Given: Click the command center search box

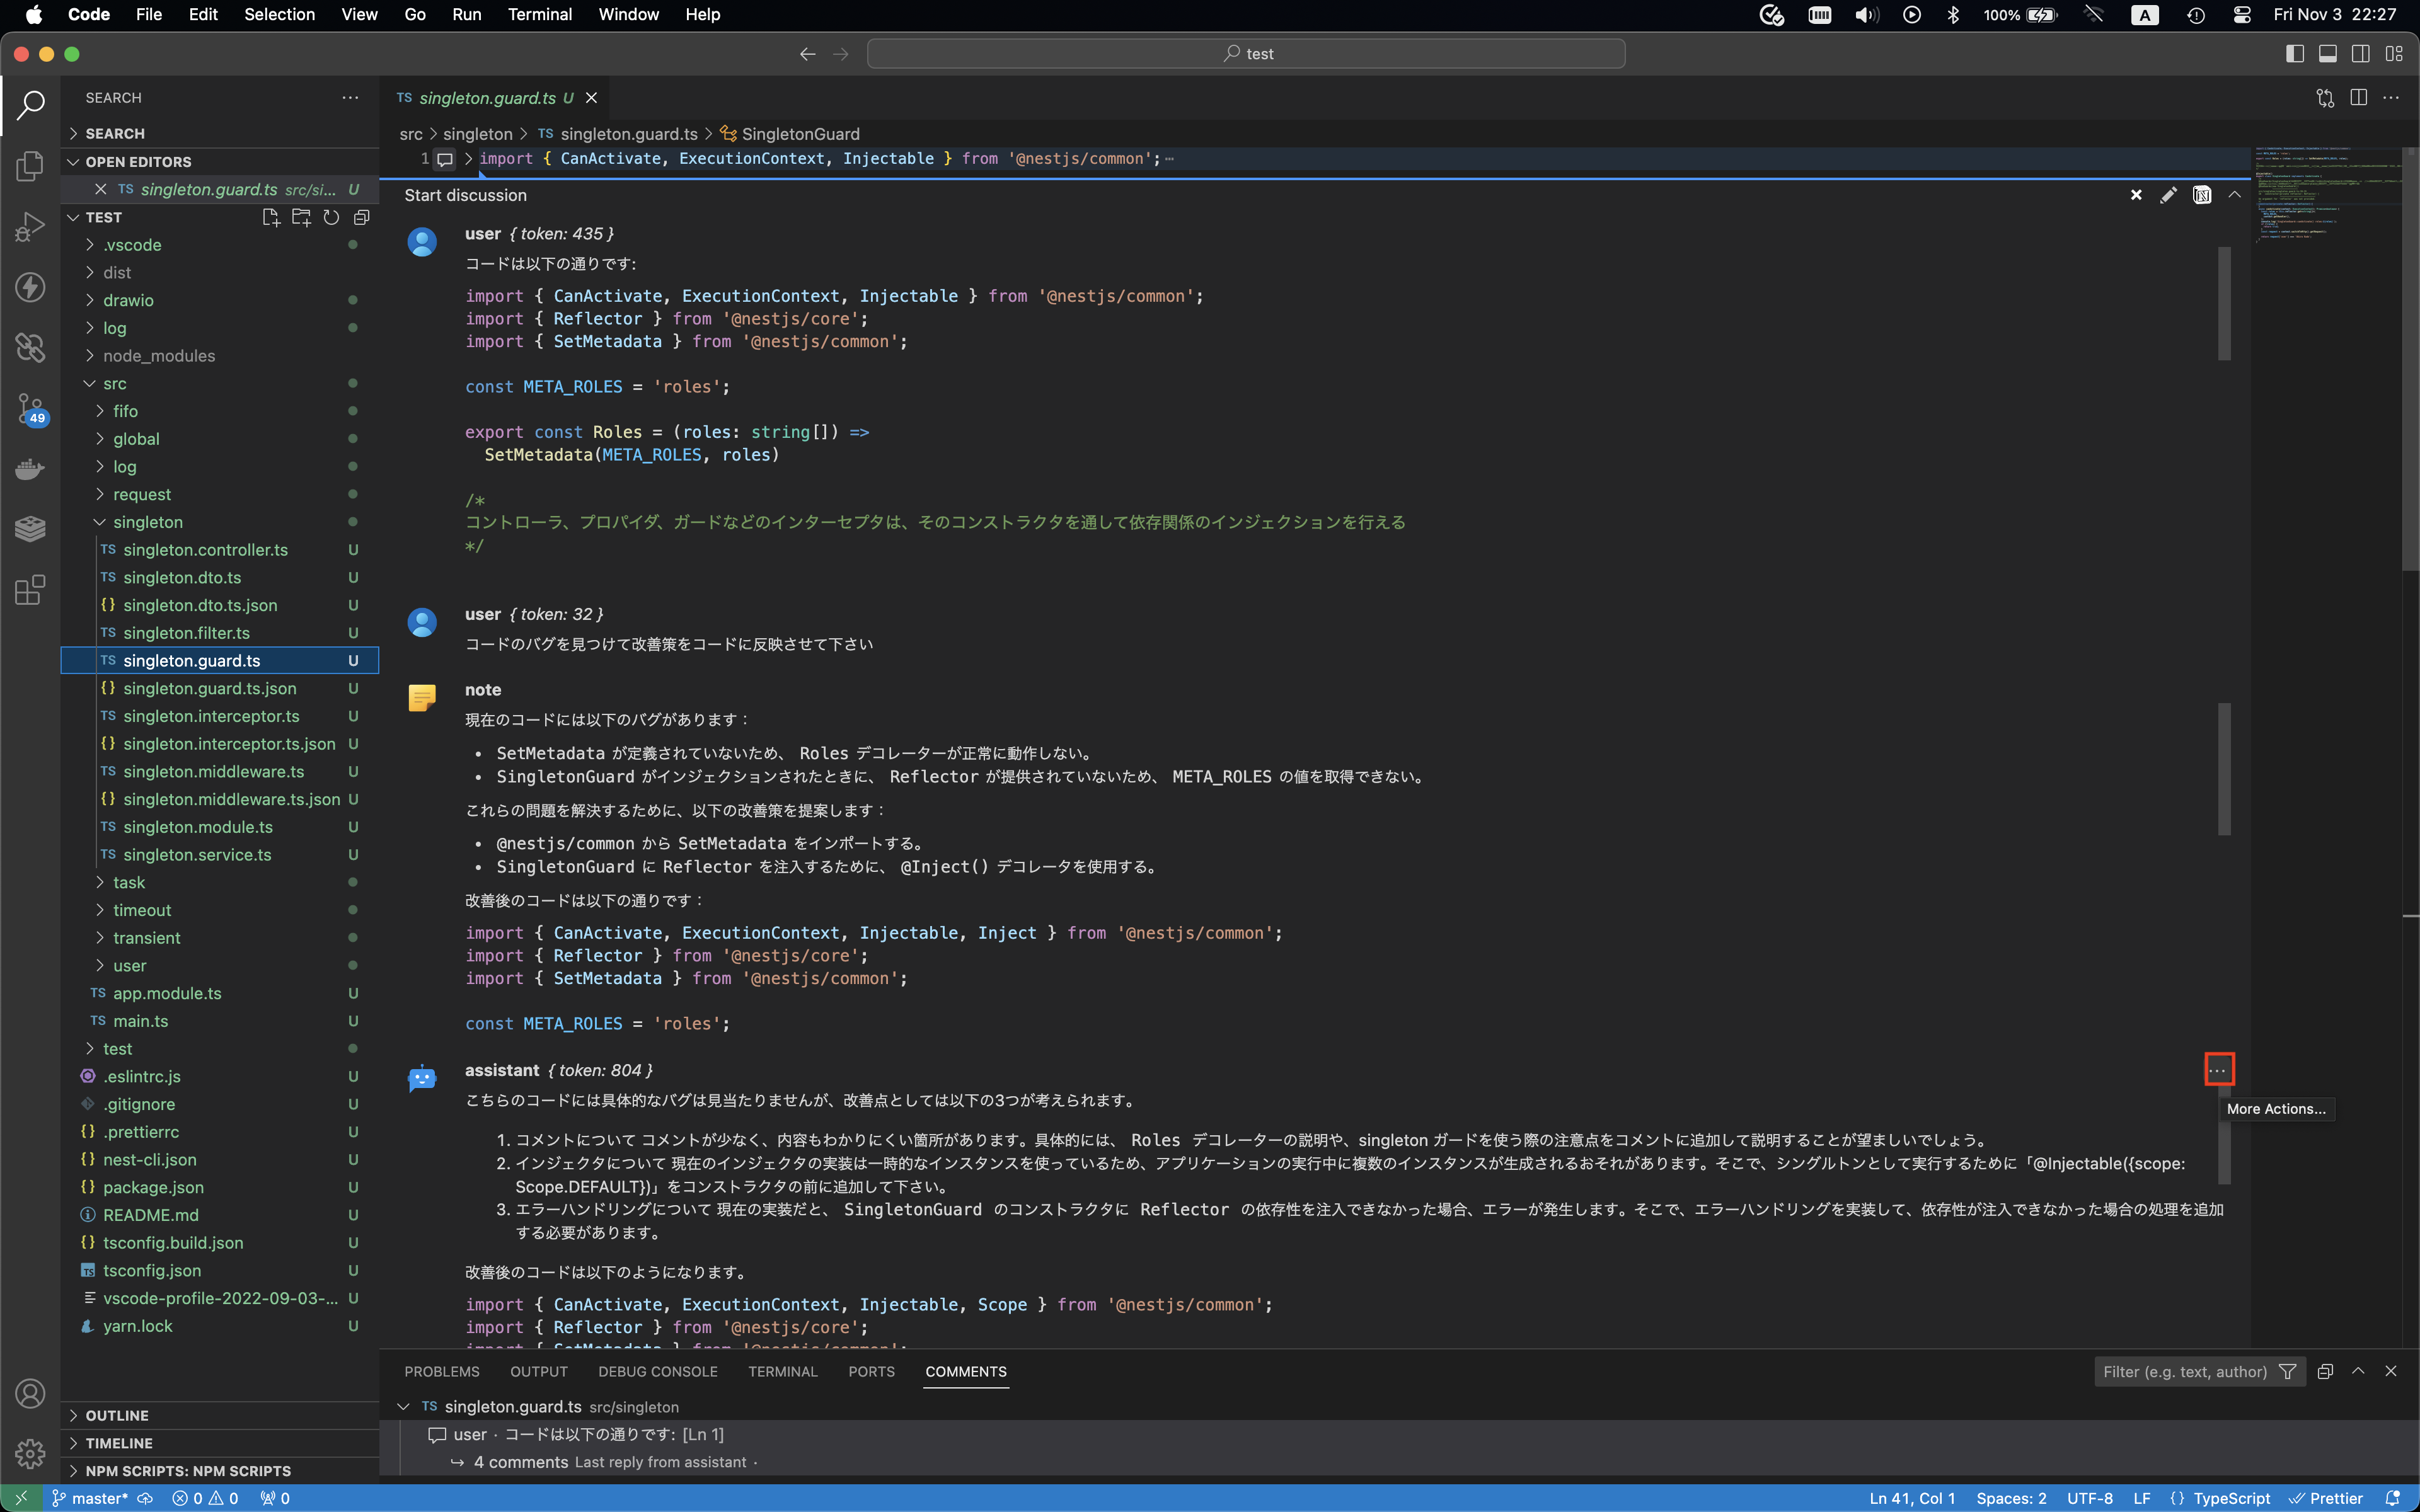Looking at the screenshot, I should pyautogui.click(x=1246, y=54).
